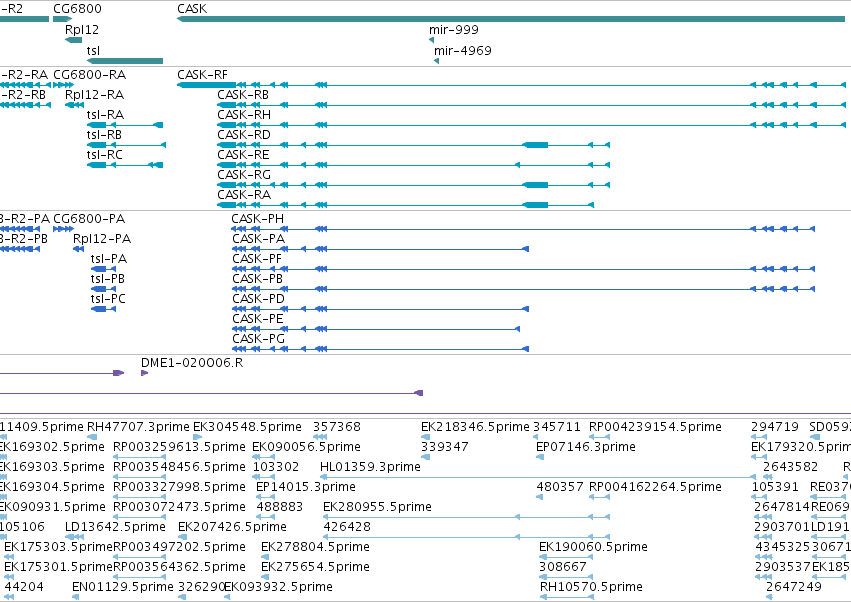
Task: Select protein CASK-PE
Action: tap(376, 329)
